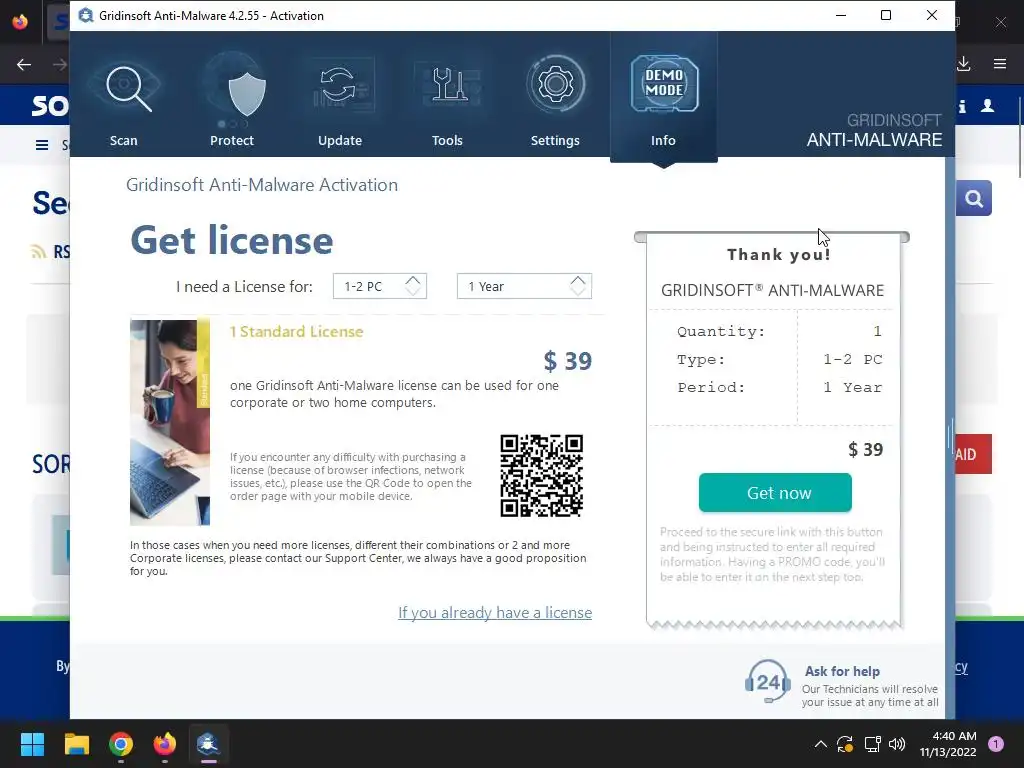Click Firefox back arrow button

click(x=24, y=64)
